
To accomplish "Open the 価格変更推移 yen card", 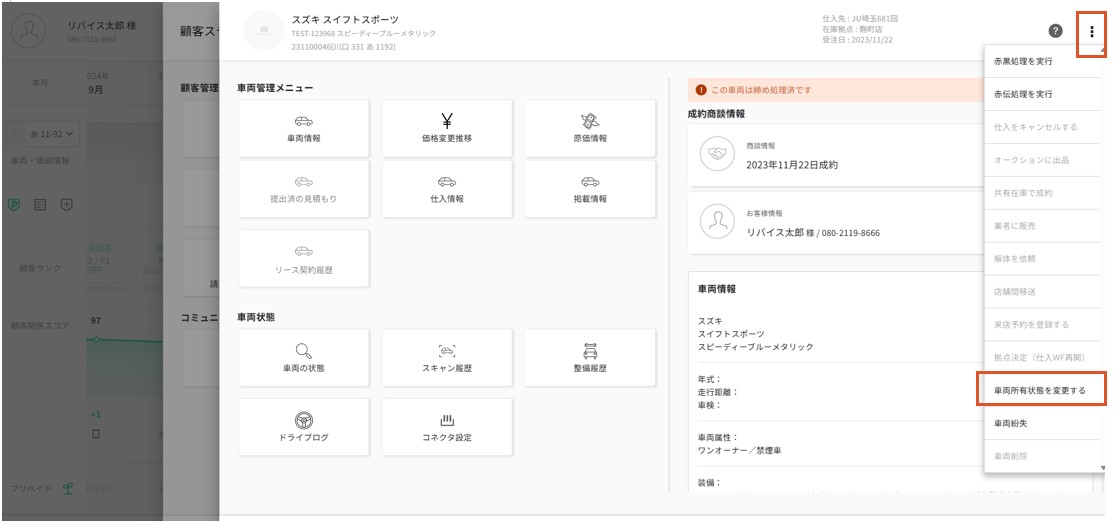I will coord(447,128).
